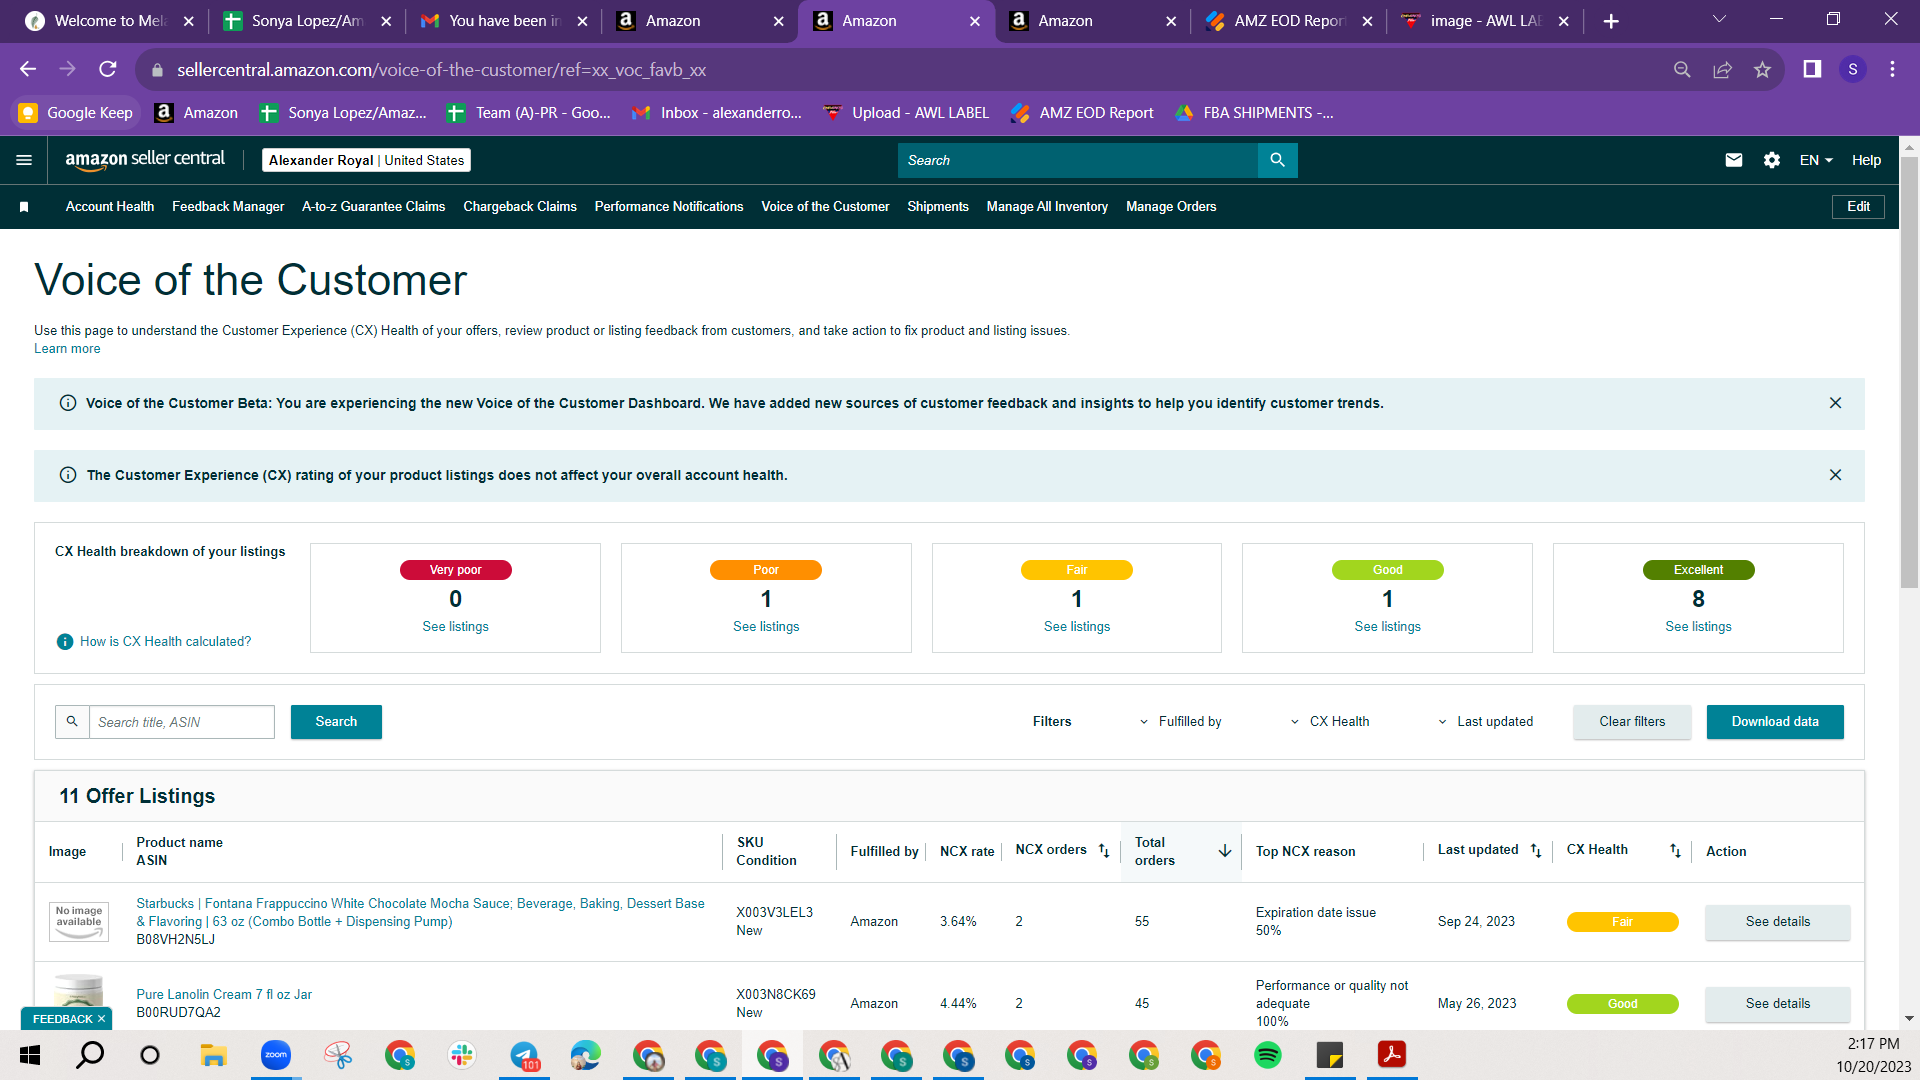
Task: Open How is CX Health calculated link
Action: tap(166, 642)
